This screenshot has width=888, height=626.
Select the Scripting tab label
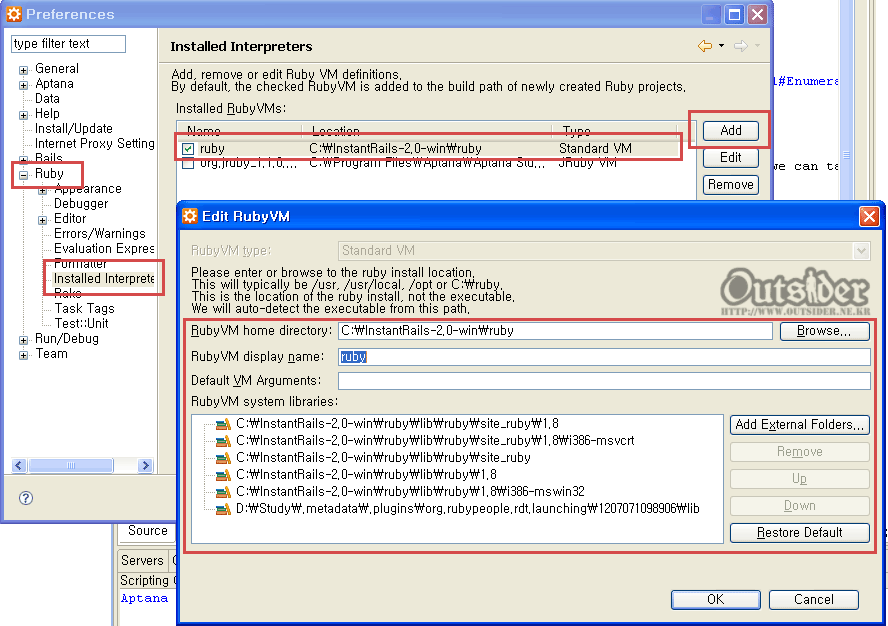tap(144, 581)
